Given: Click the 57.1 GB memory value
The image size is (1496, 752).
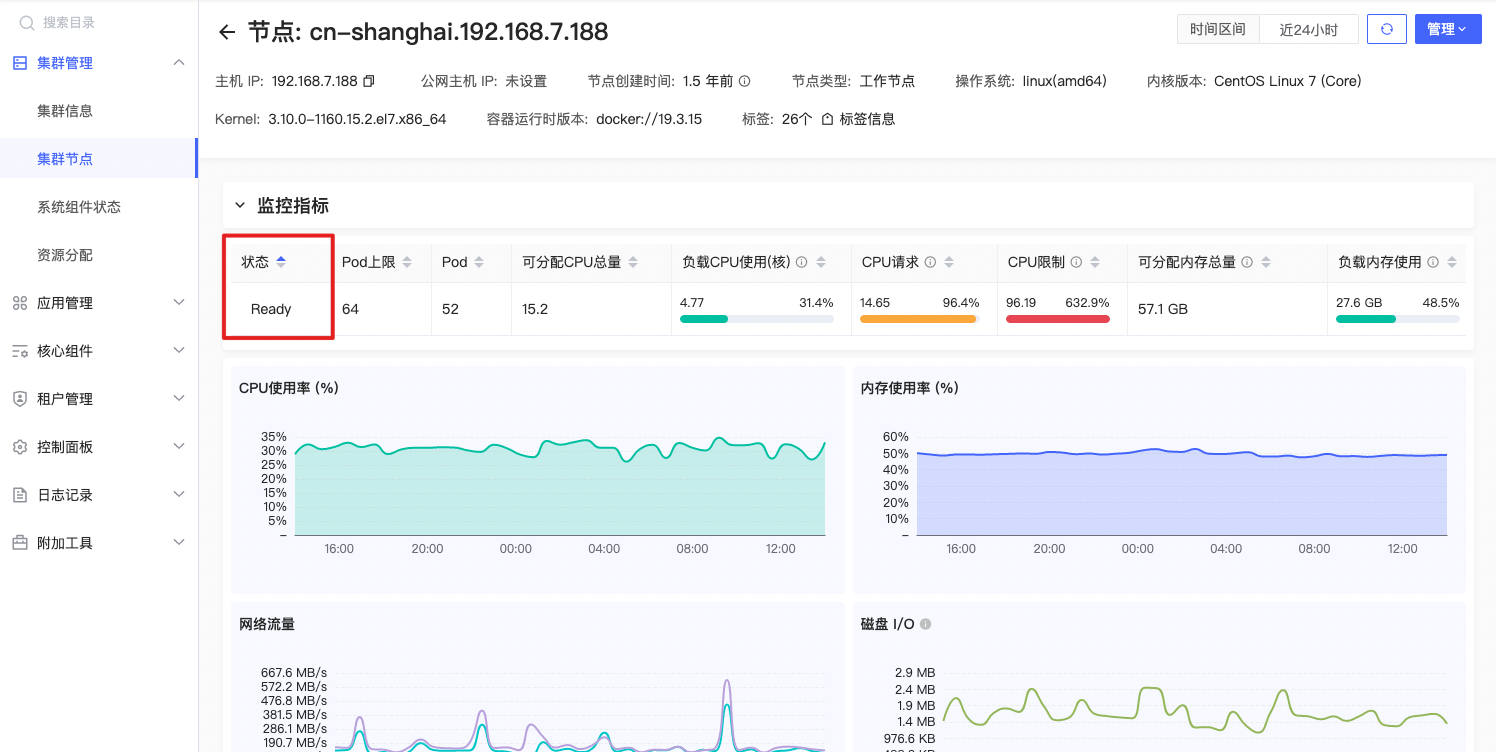Looking at the screenshot, I should (1163, 309).
